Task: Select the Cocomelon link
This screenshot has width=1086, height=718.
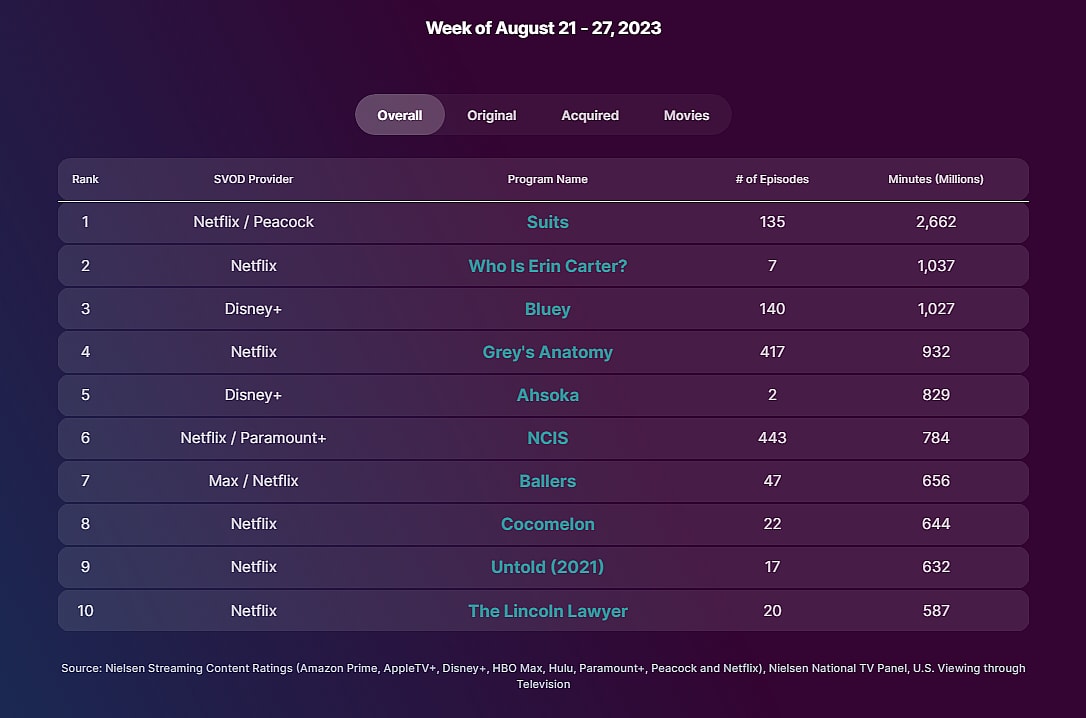Action: 547,524
